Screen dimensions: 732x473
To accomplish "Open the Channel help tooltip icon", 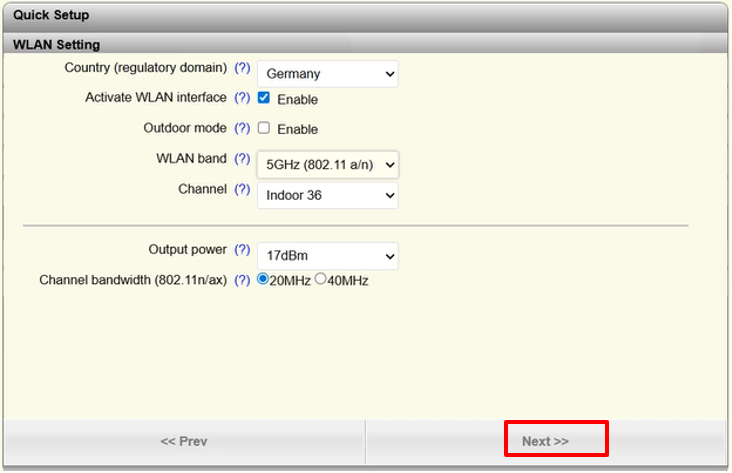I will click(x=242, y=189).
